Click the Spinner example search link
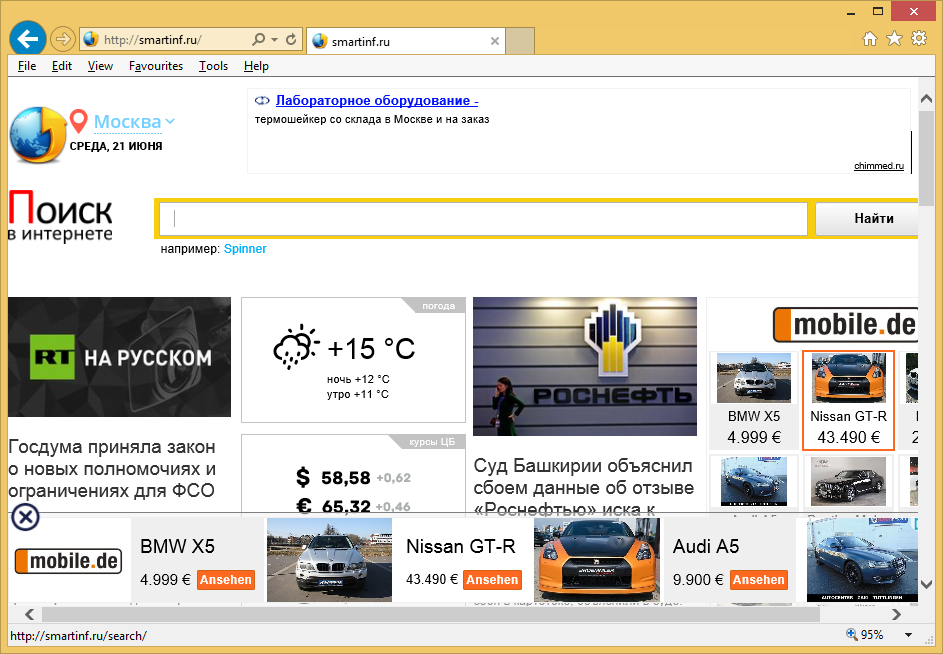Image resolution: width=943 pixels, height=654 pixels. pyautogui.click(x=245, y=249)
